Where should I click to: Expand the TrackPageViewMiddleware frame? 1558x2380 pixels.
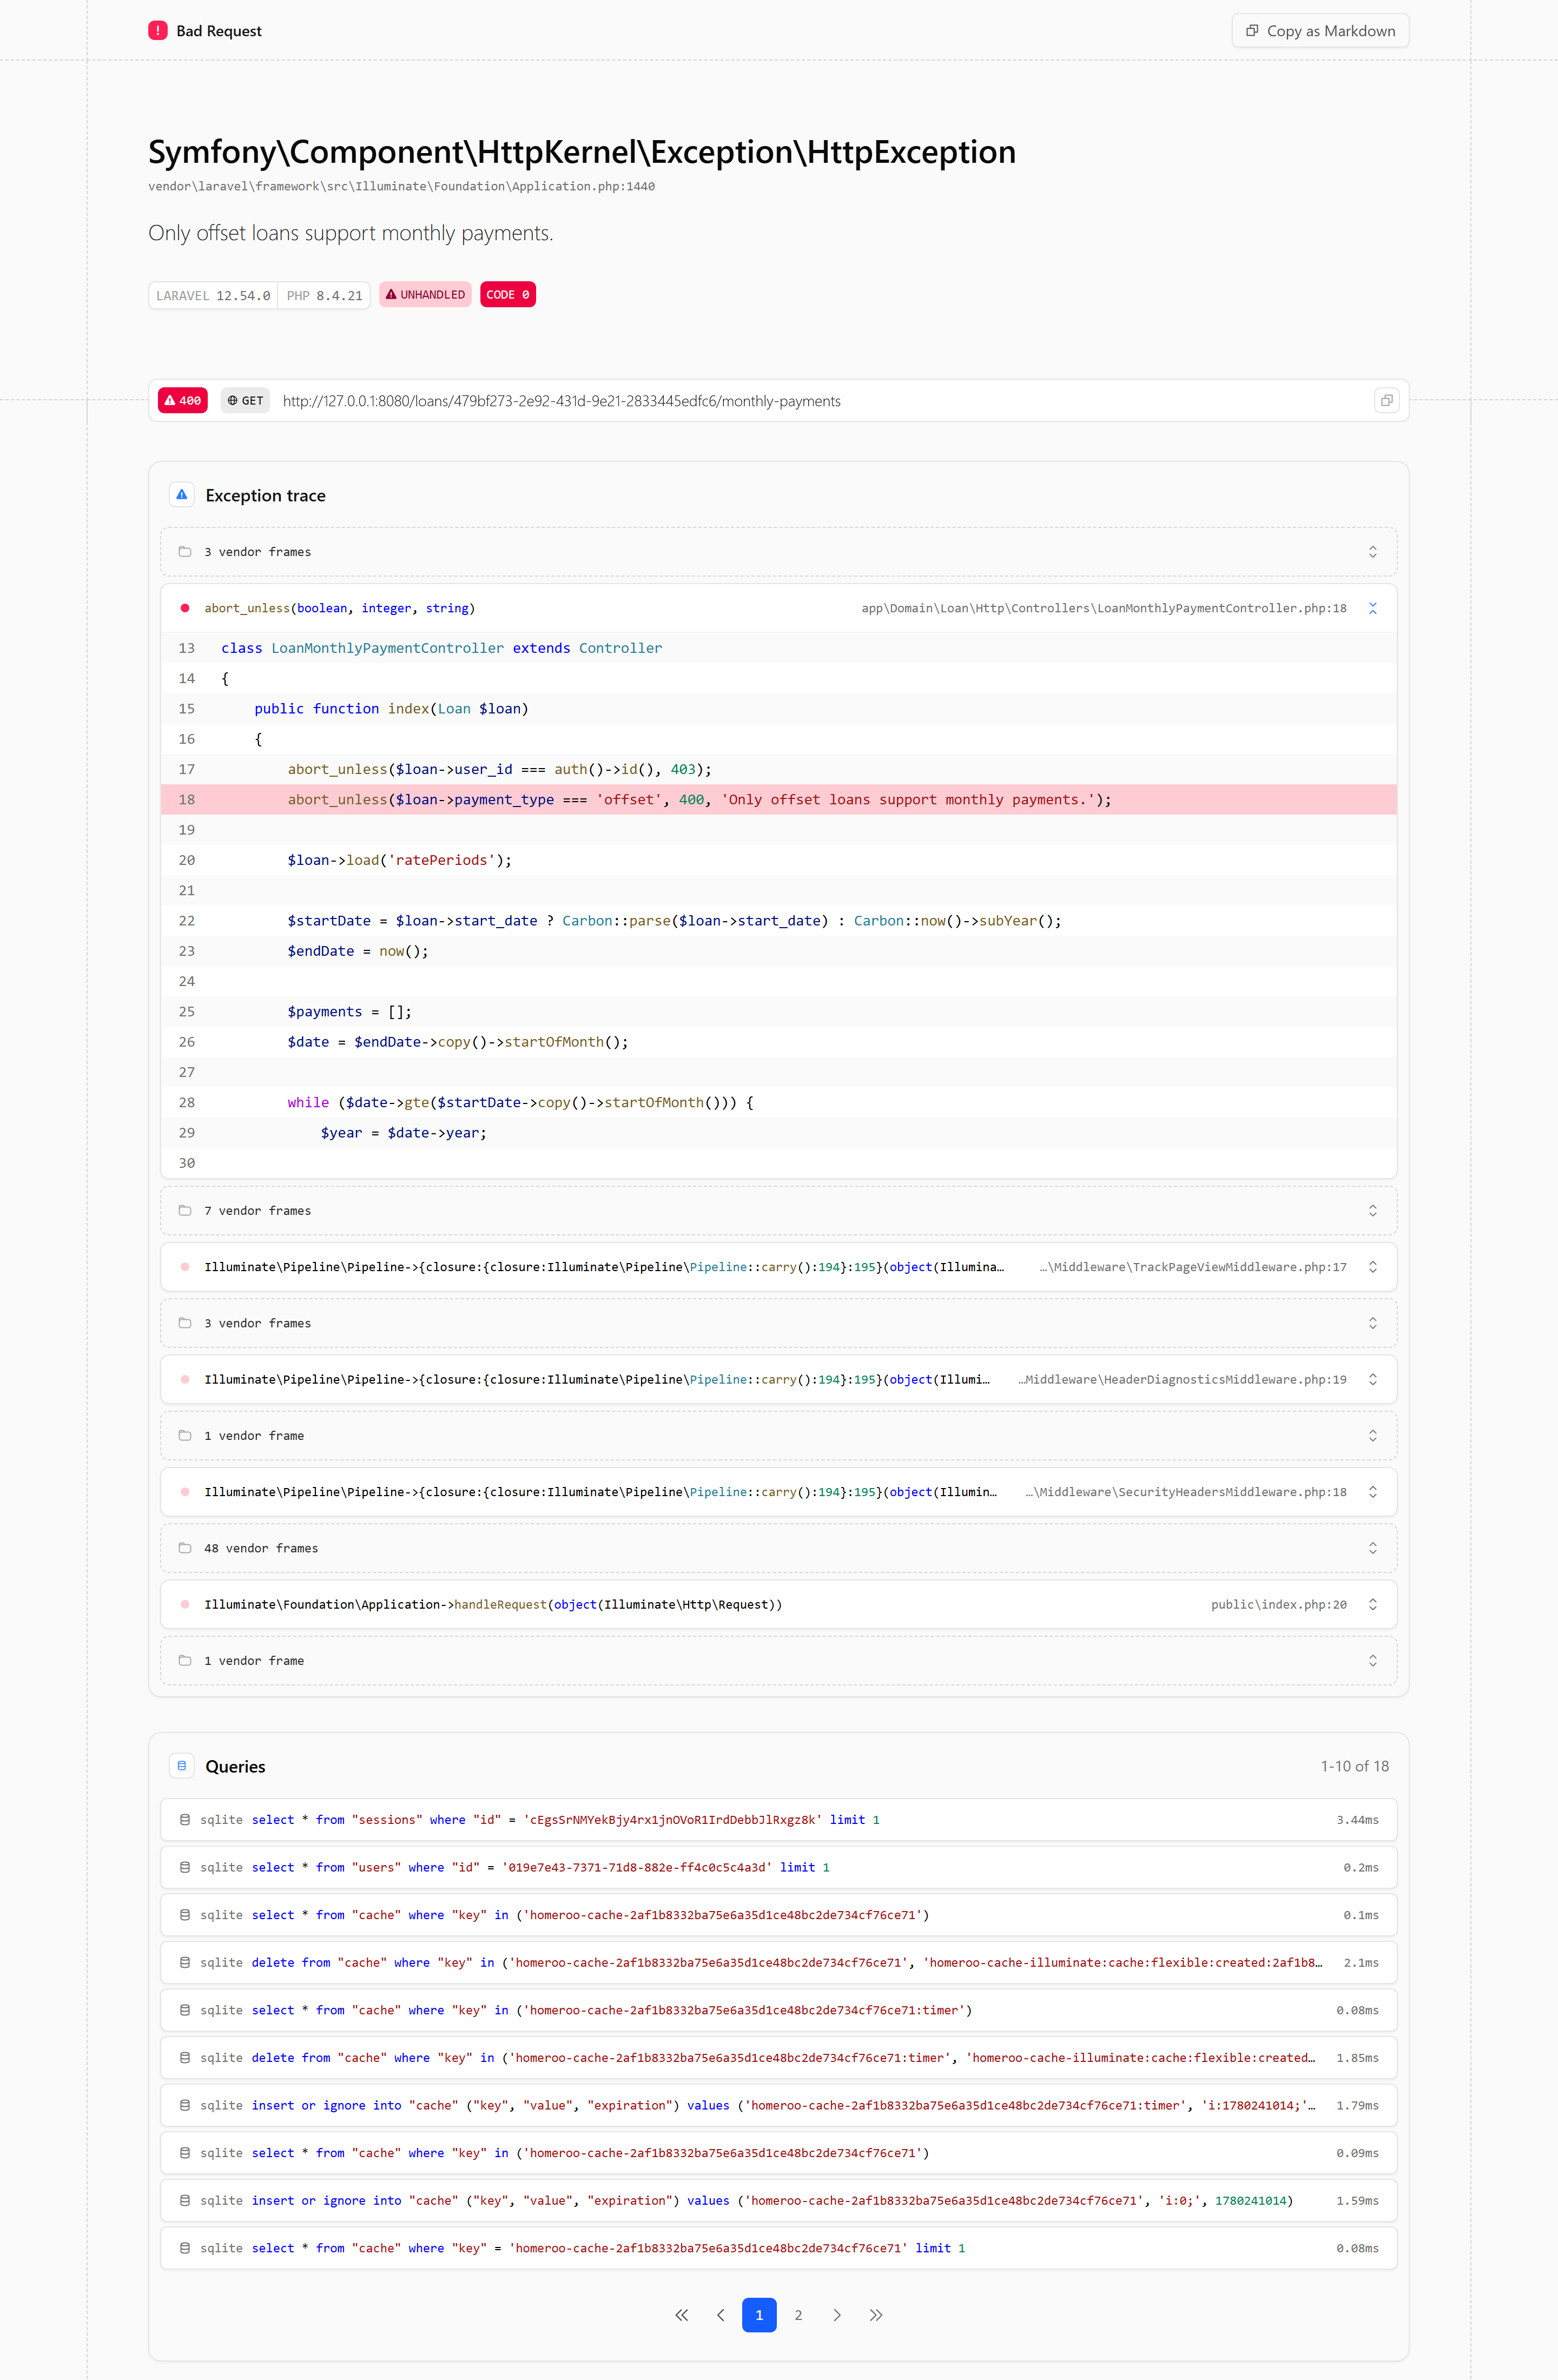(x=779, y=1267)
